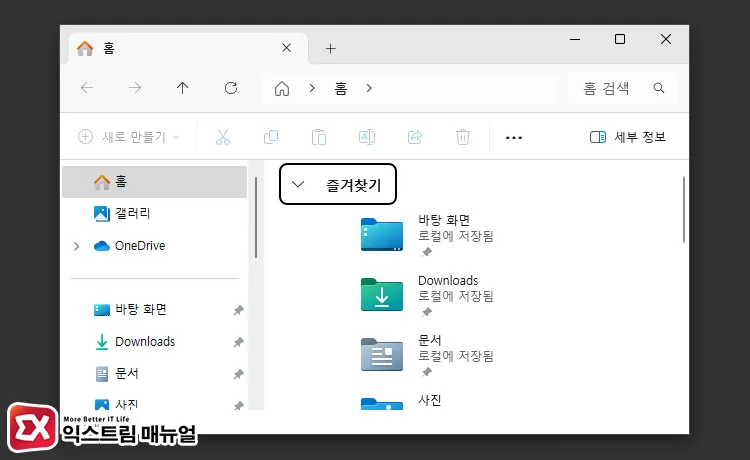The height and width of the screenshot is (460, 750).
Task: Click 홈 breadcrumb in address bar
Action: 341,88
